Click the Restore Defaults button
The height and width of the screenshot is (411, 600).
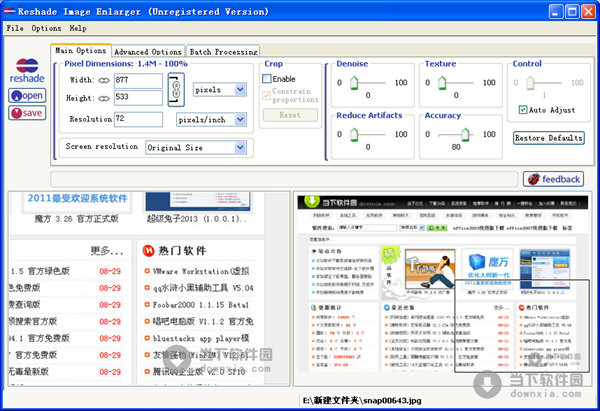[549, 138]
